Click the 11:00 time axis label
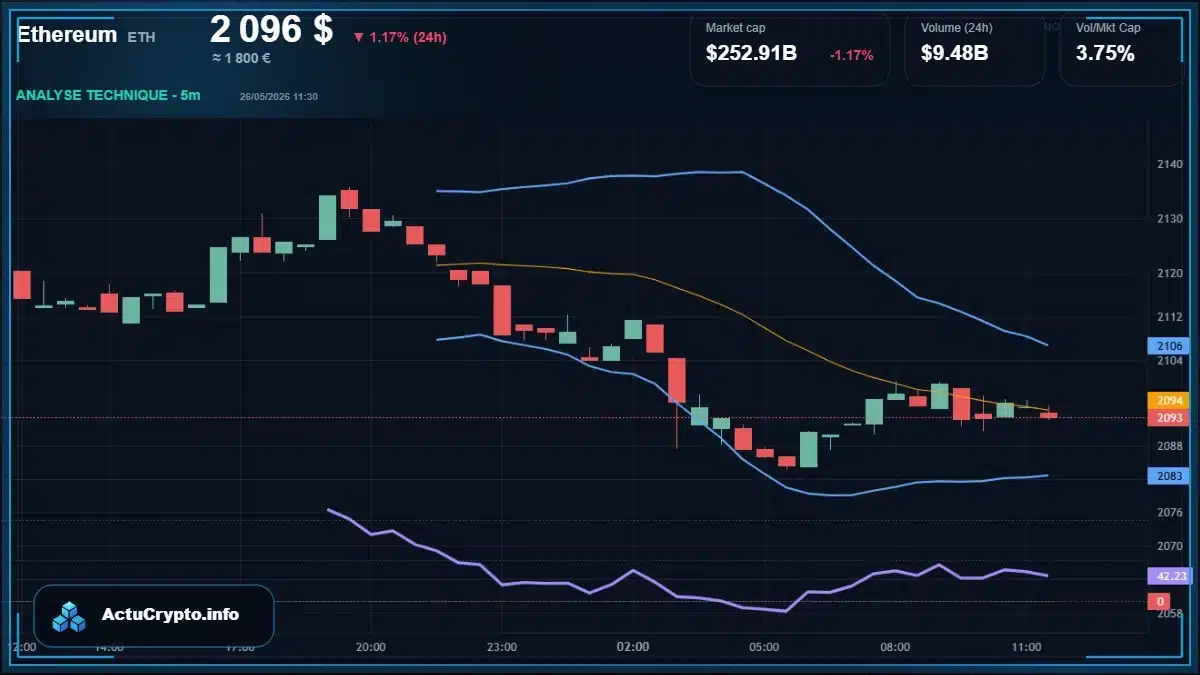 [x=1026, y=647]
